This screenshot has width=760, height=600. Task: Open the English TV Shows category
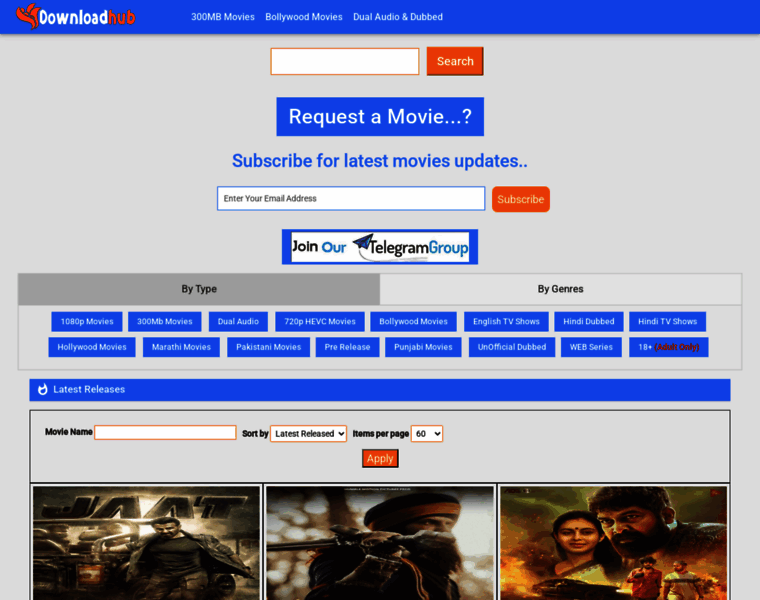[507, 321]
